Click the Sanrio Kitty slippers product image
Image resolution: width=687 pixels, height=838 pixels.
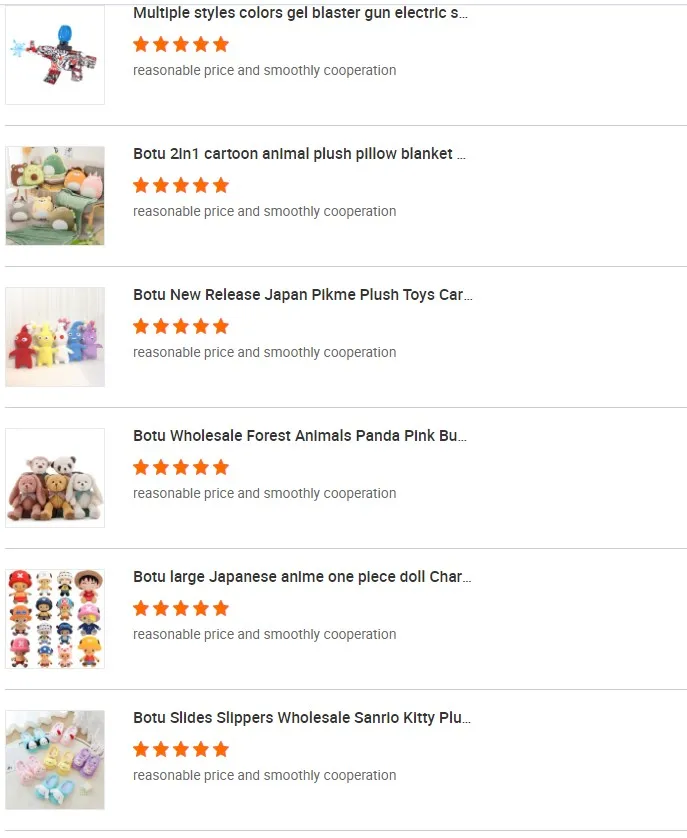coord(55,760)
